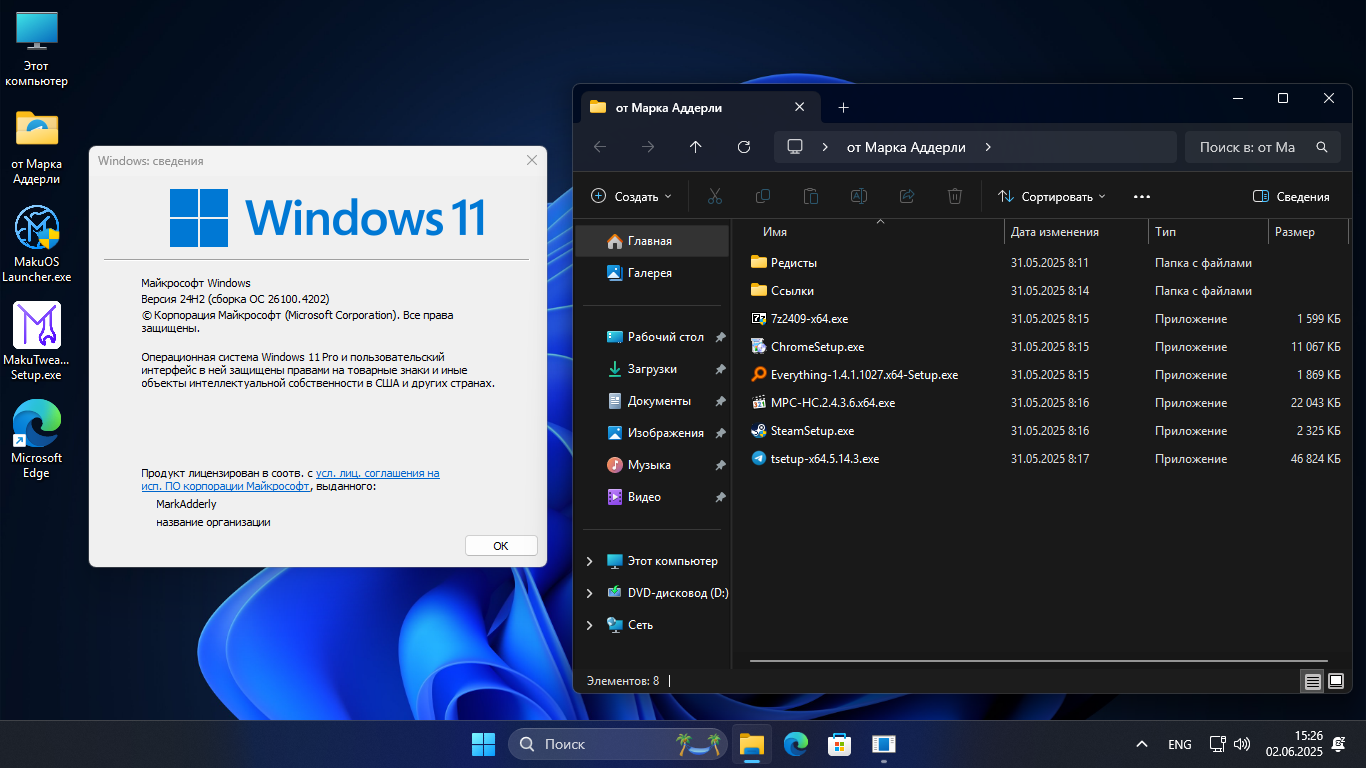This screenshot has width=1366, height=768.
Task: Select the Редисты folder row
Action: 1044,263
